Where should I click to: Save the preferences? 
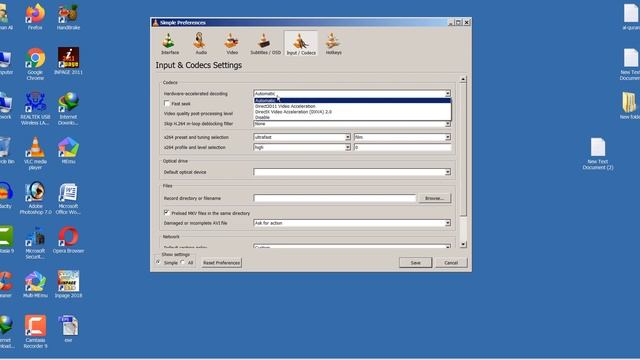(x=416, y=263)
